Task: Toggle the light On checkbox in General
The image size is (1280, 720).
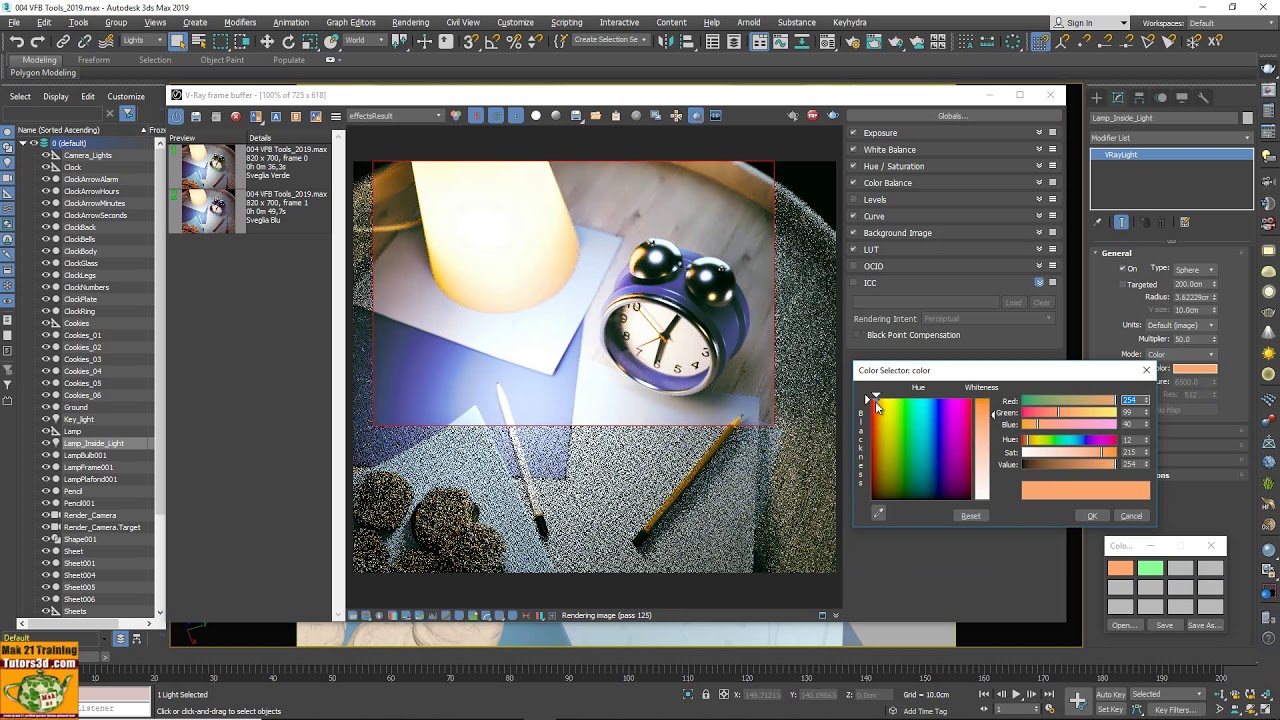Action: point(1122,269)
